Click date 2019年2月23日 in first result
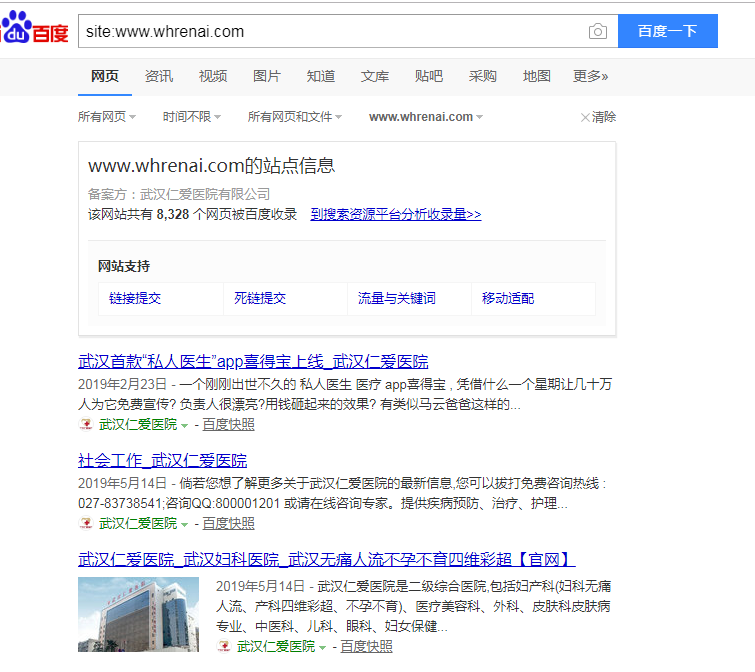 point(122,384)
